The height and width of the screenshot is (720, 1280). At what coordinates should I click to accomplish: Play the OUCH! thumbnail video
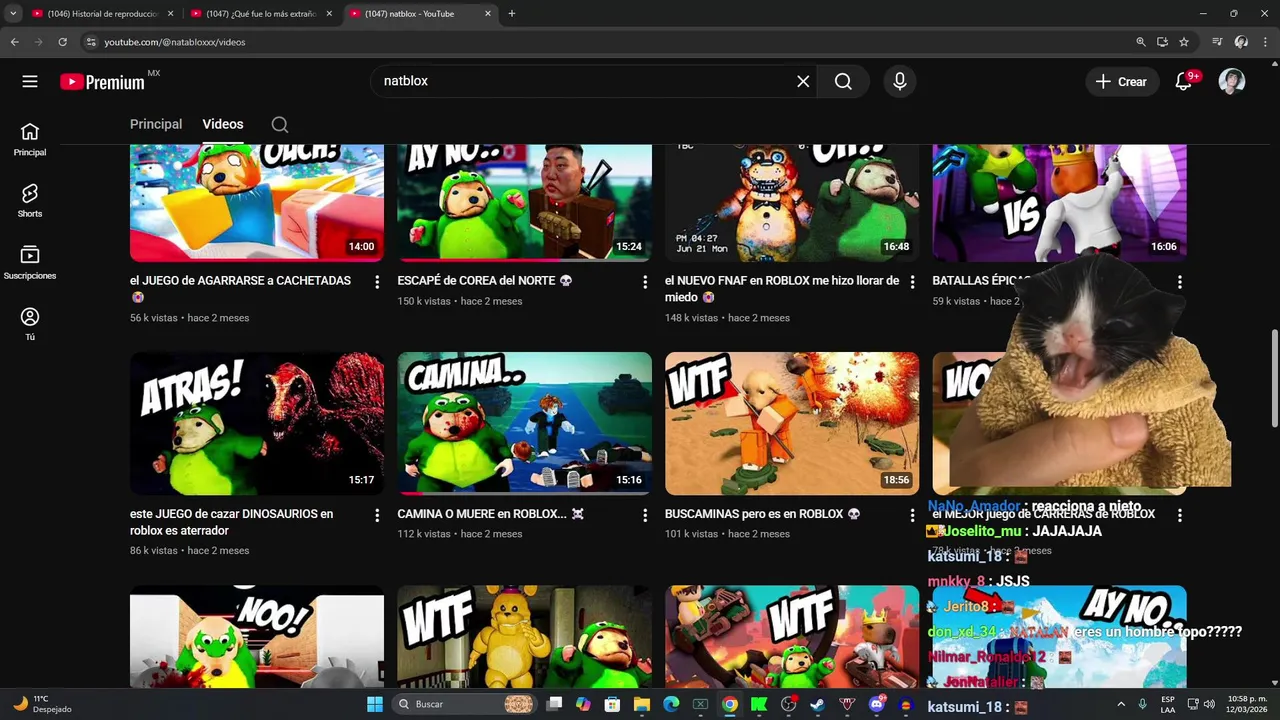point(257,203)
